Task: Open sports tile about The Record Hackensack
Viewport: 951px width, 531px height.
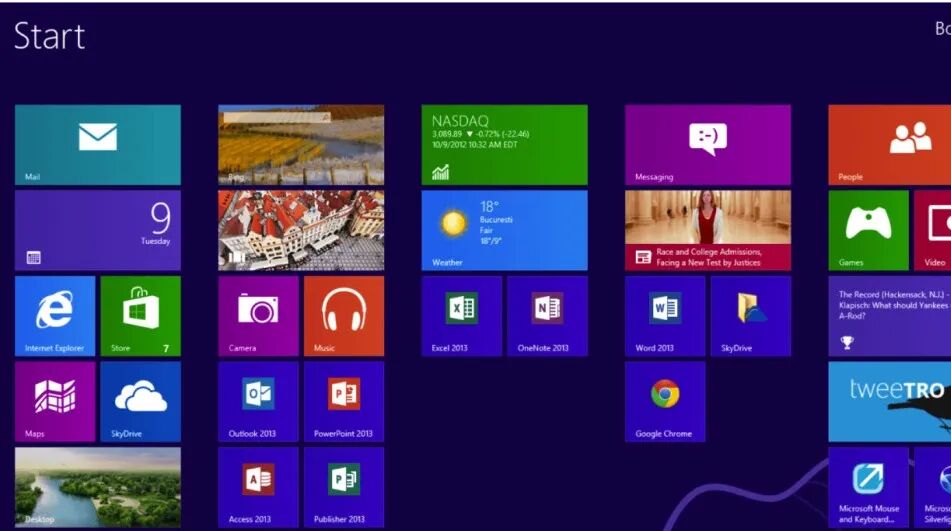Action: [x=890, y=316]
